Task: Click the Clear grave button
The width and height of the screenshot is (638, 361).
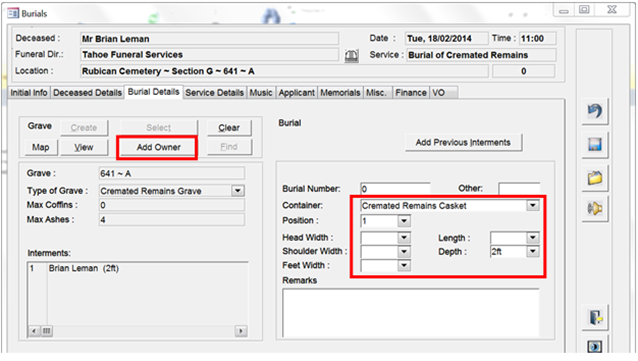Action: click(229, 128)
